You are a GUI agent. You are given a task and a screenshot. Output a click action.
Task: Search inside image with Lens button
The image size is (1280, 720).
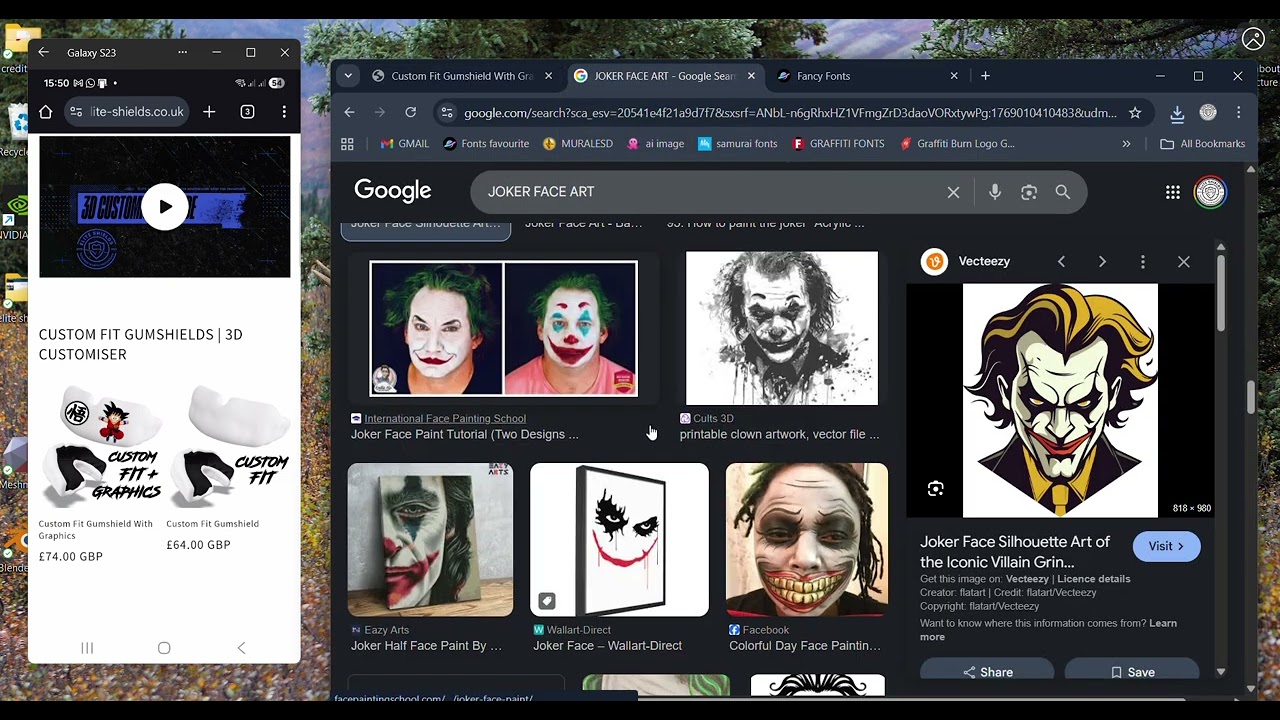(x=935, y=489)
